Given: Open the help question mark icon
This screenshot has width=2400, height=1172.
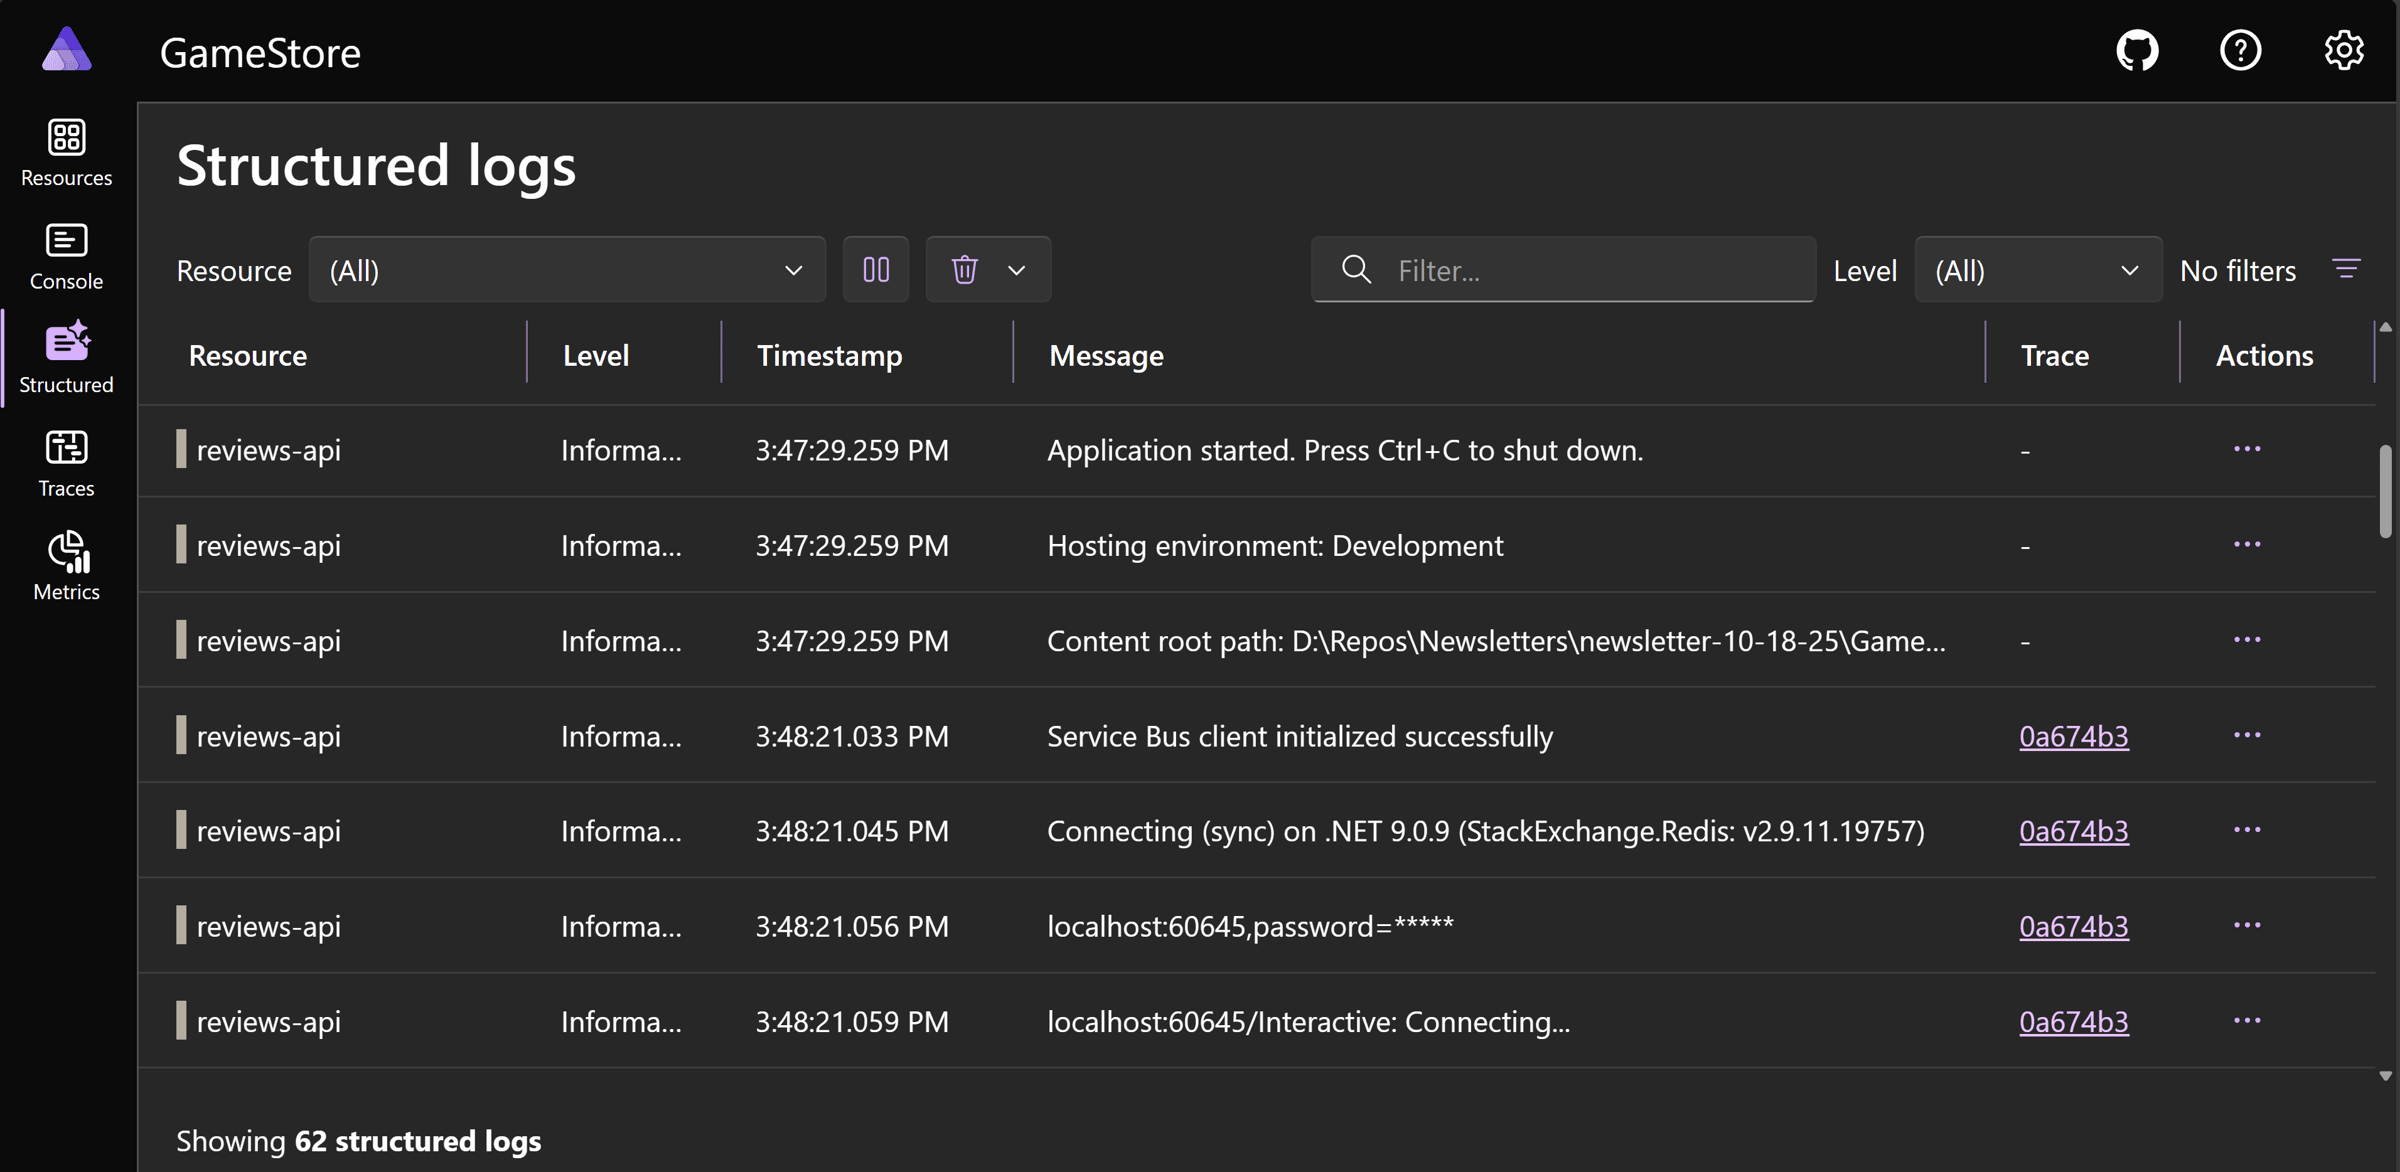Looking at the screenshot, I should coord(2240,50).
